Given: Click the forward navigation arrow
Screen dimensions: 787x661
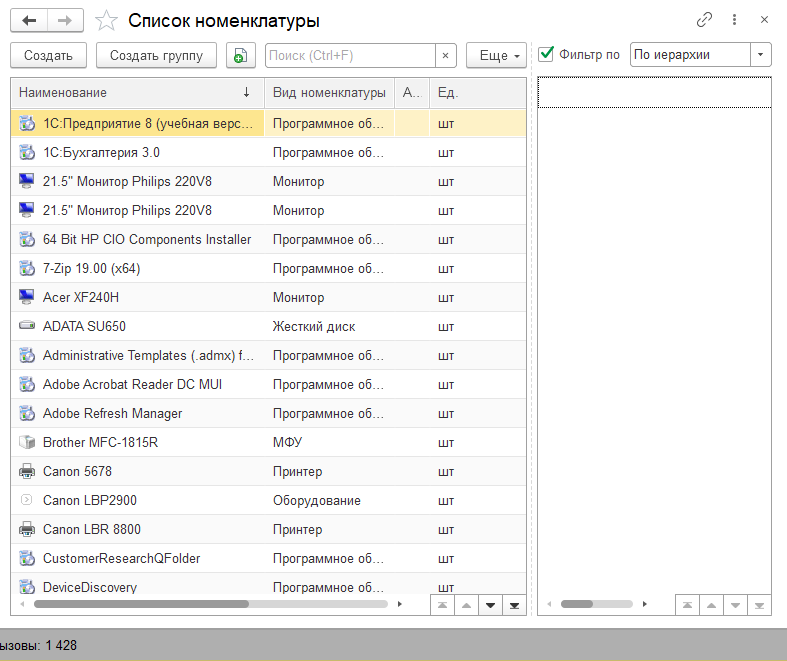Looking at the screenshot, I should click(x=65, y=20).
